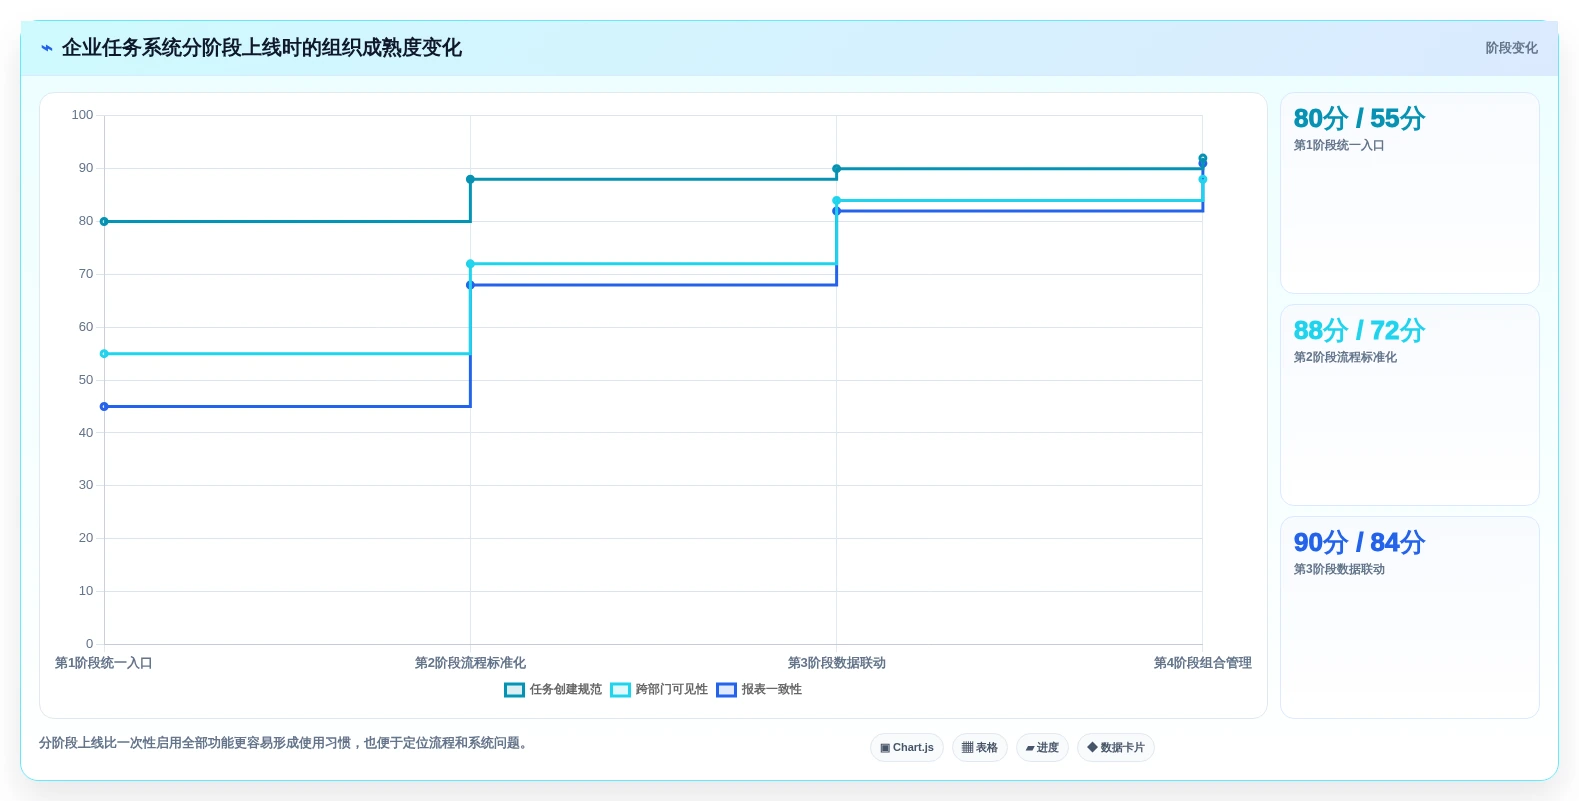Click the data point at 68 on 第2阶段

470,285
